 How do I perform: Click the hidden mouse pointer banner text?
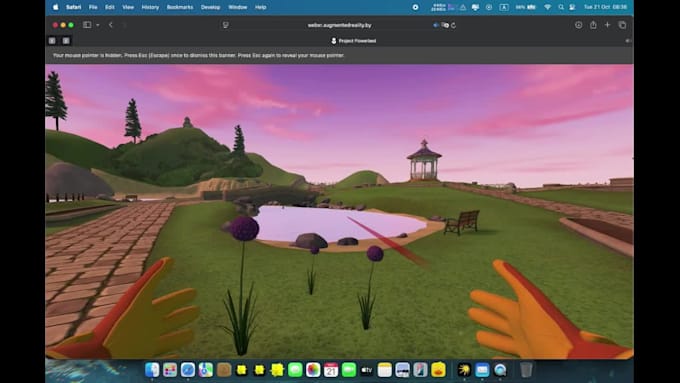coord(198,56)
